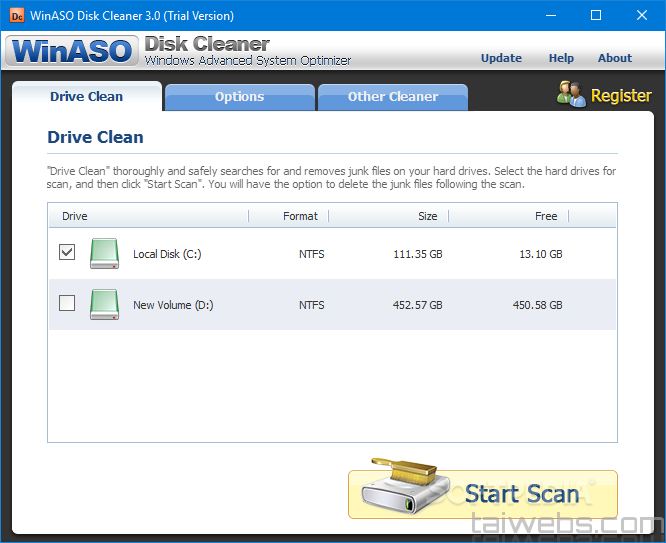
Task: Click the Register users icon
Action: [x=571, y=95]
